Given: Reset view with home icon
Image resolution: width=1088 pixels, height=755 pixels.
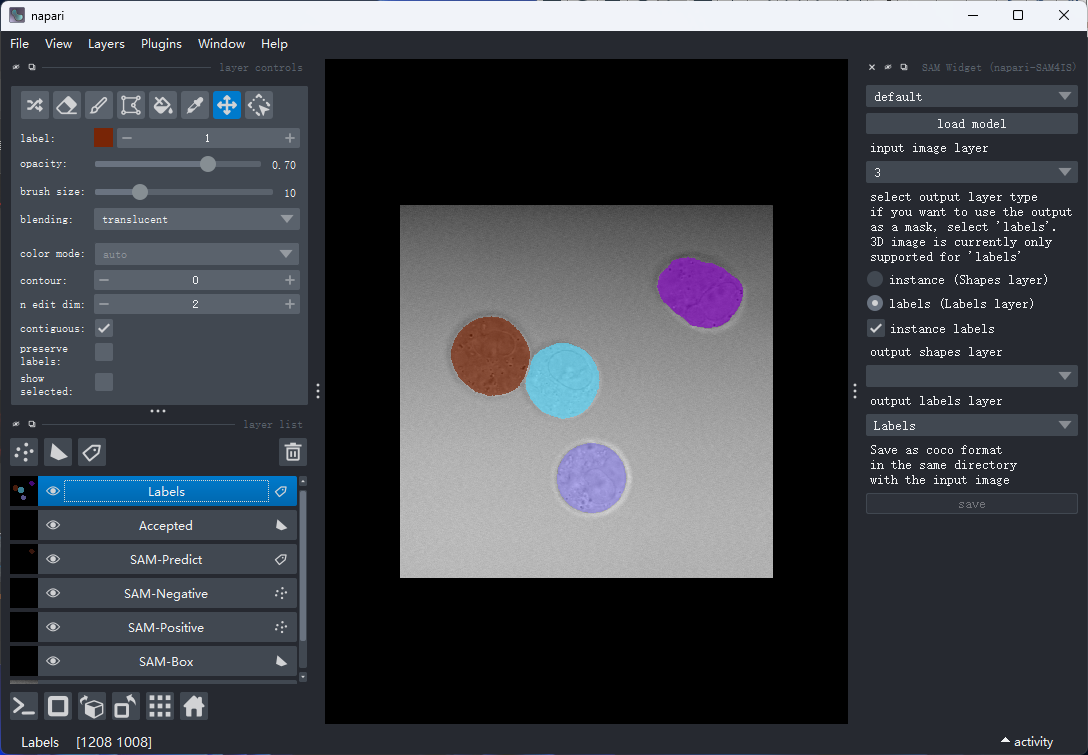Looking at the screenshot, I should 194,706.
